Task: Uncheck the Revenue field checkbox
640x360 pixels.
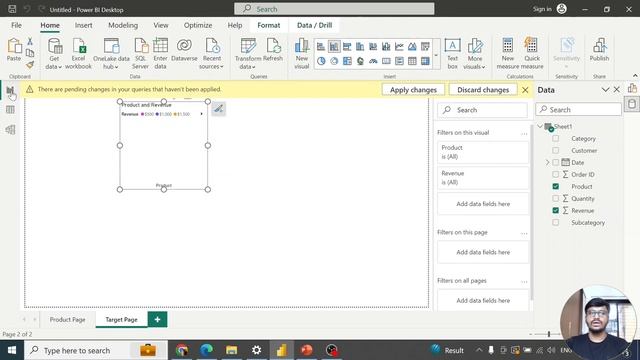Action: [x=556, y=211]
